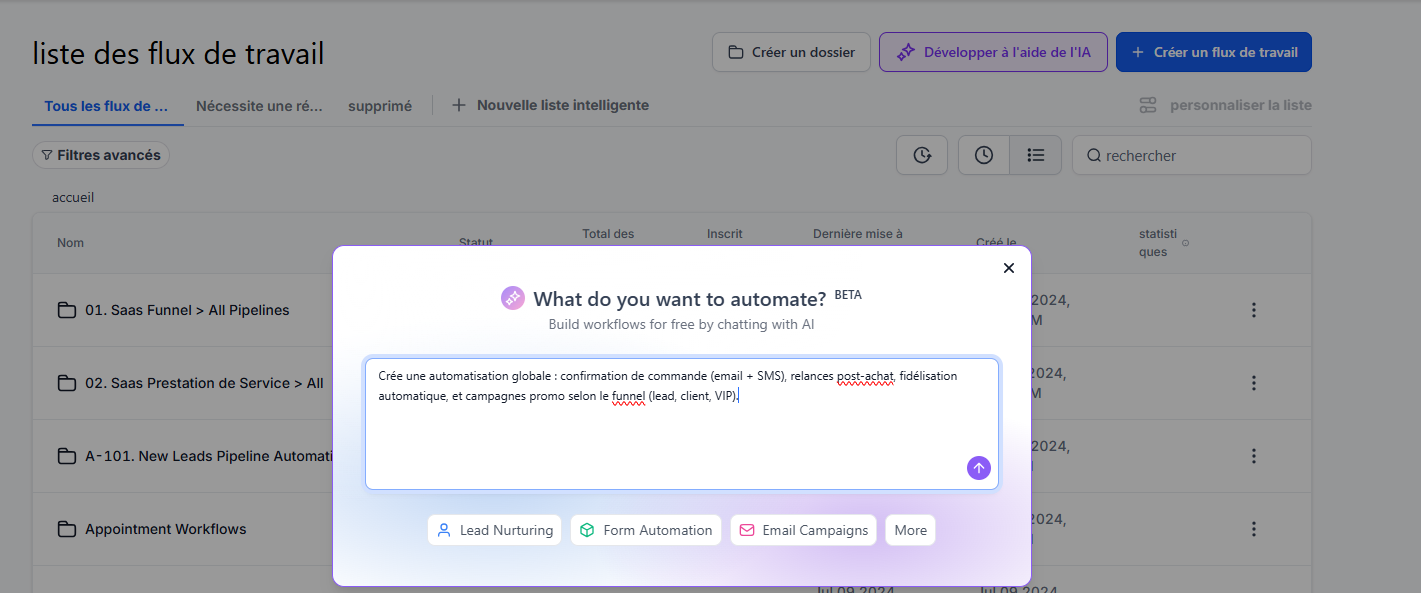1421x593 pixels.
Task: Switch to list view icon
Action: click(1036, 155)
